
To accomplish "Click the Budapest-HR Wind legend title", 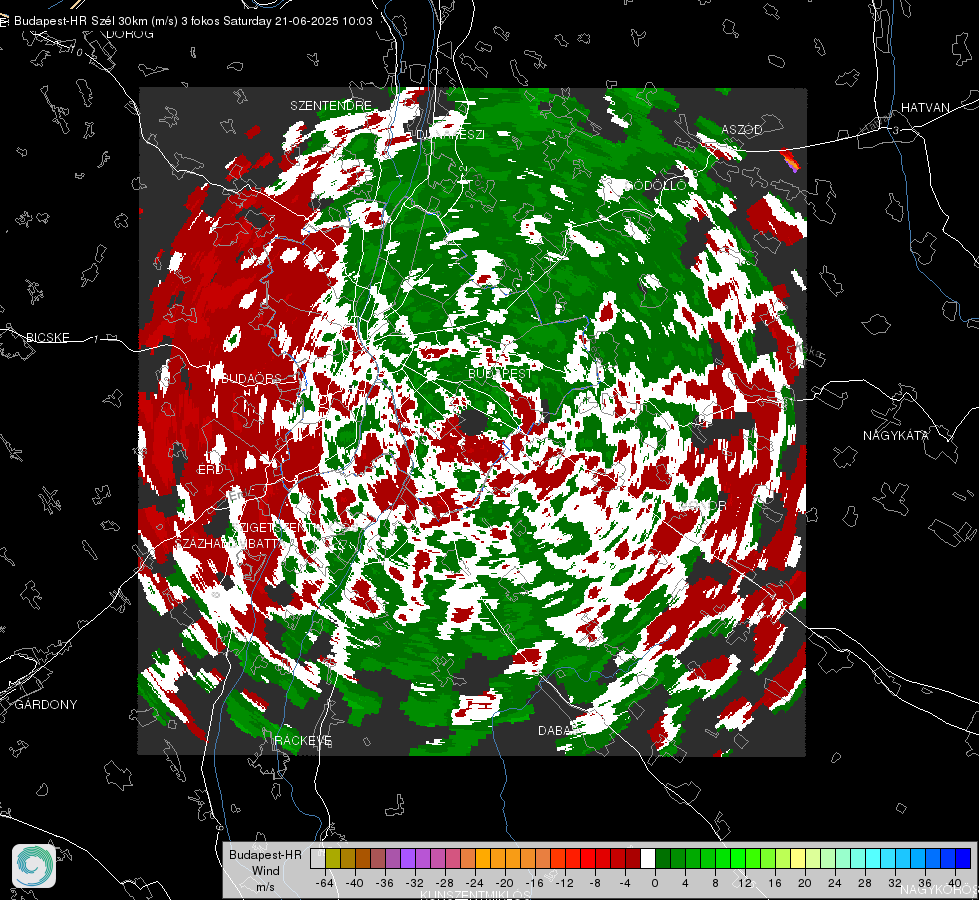I will click(265, 870).
